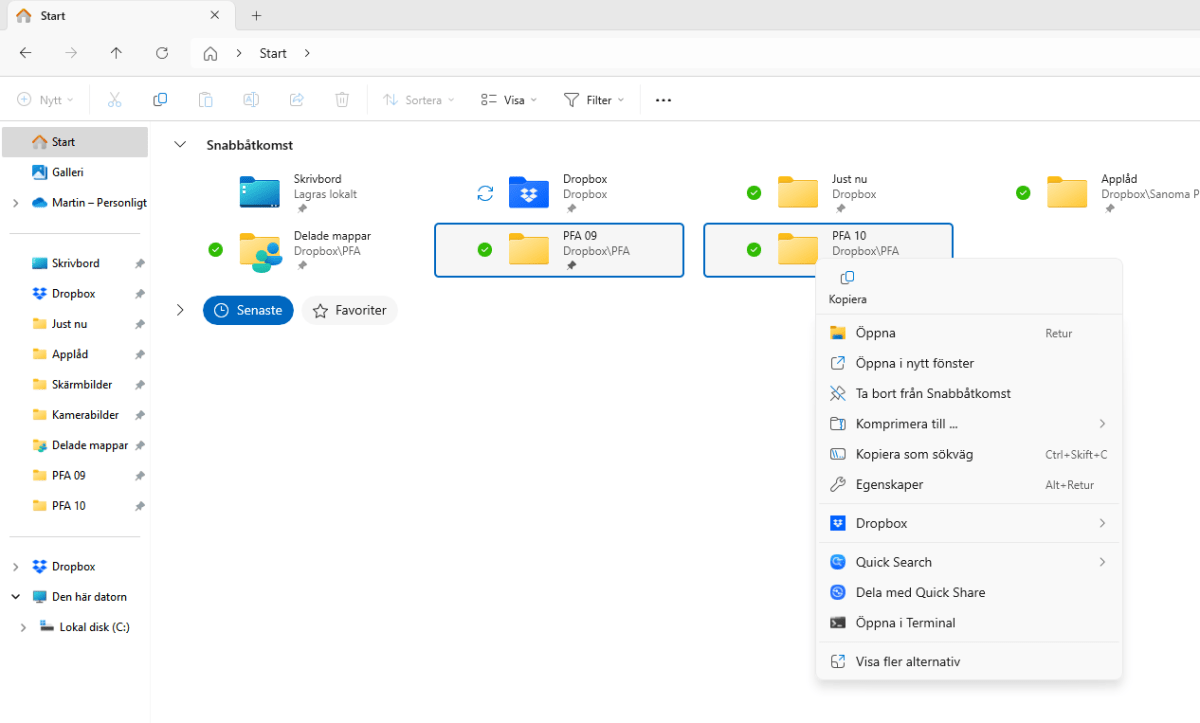Click the address bar empty area
1200x723 pixels.
tap(700, 54)
